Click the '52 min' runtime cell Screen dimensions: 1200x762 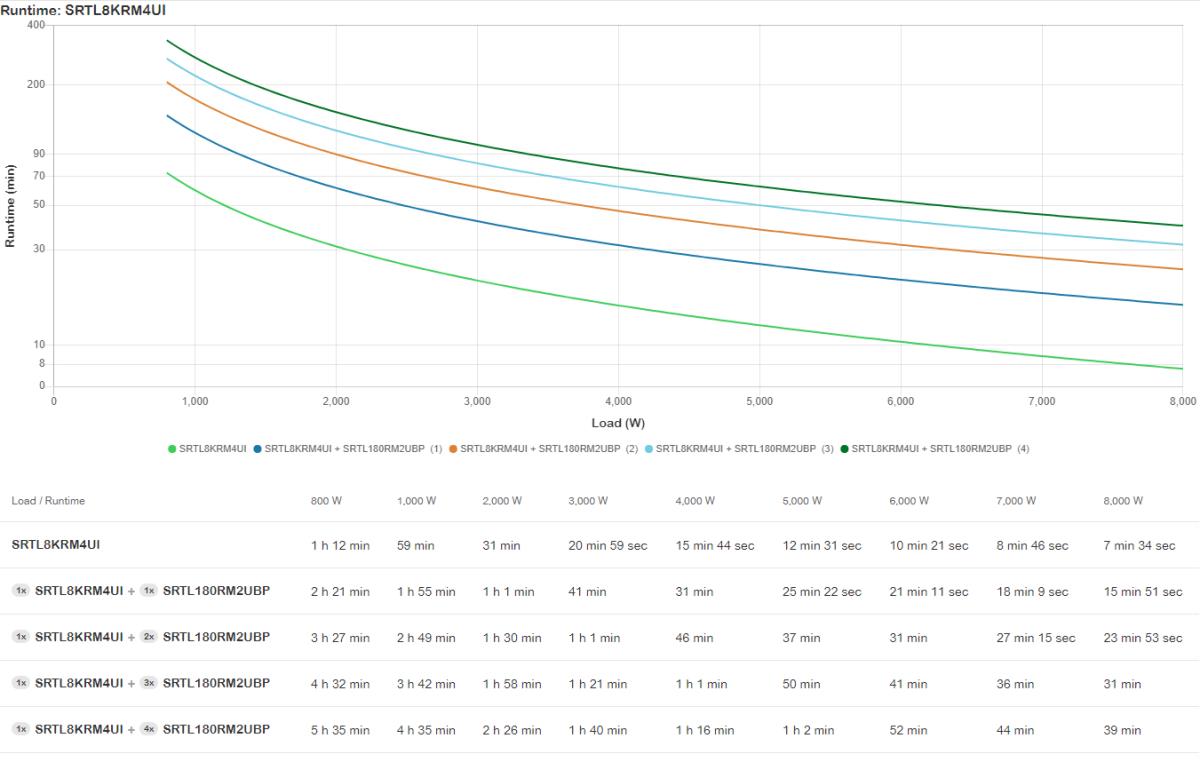(x=909, y=730)
